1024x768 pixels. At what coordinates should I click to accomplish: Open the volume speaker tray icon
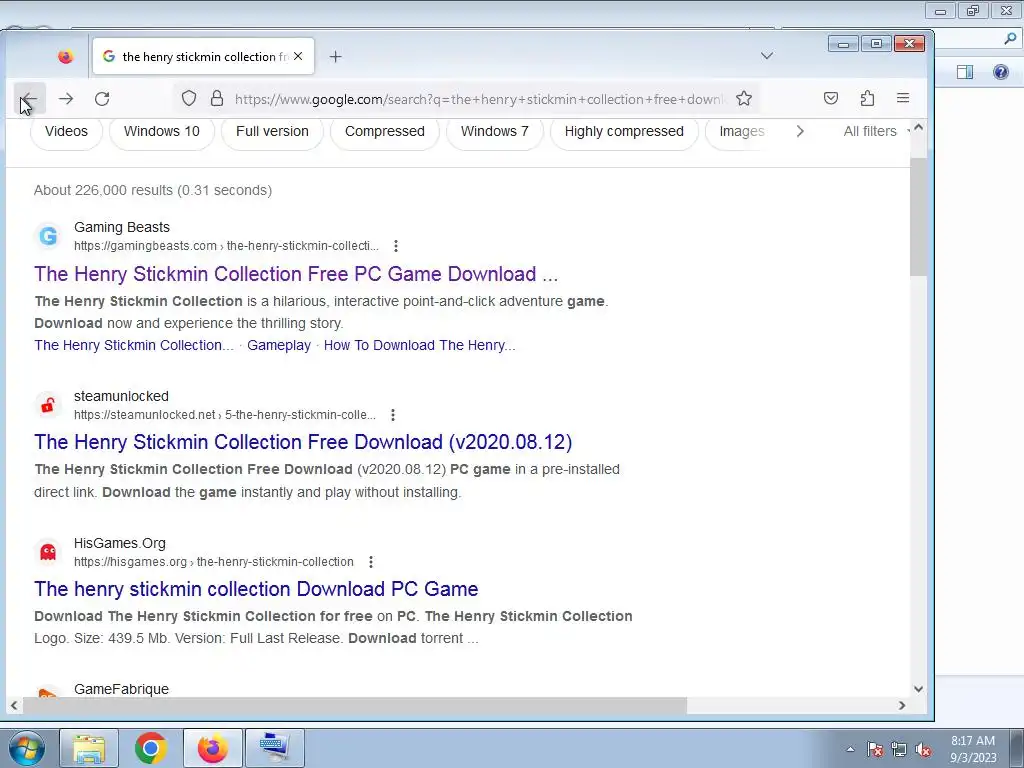[x=923, y=749]
